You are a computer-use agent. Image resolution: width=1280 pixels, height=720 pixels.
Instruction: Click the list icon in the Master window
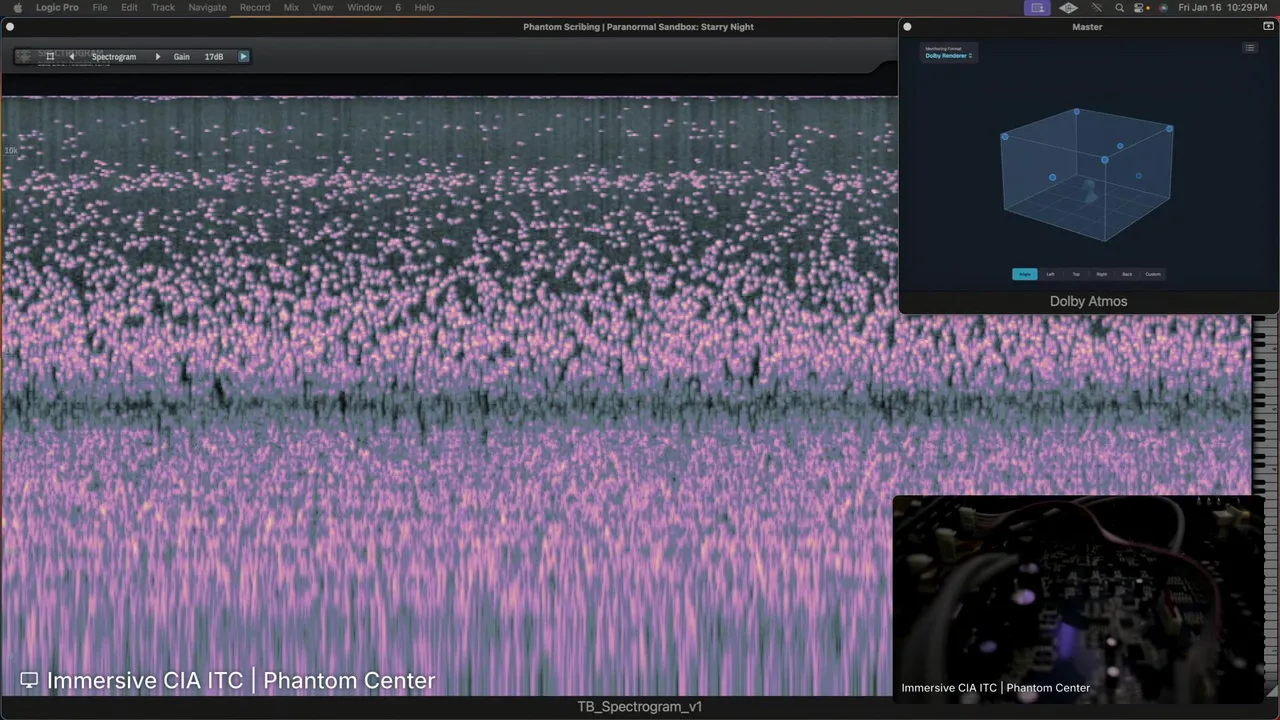(1249, 48)
